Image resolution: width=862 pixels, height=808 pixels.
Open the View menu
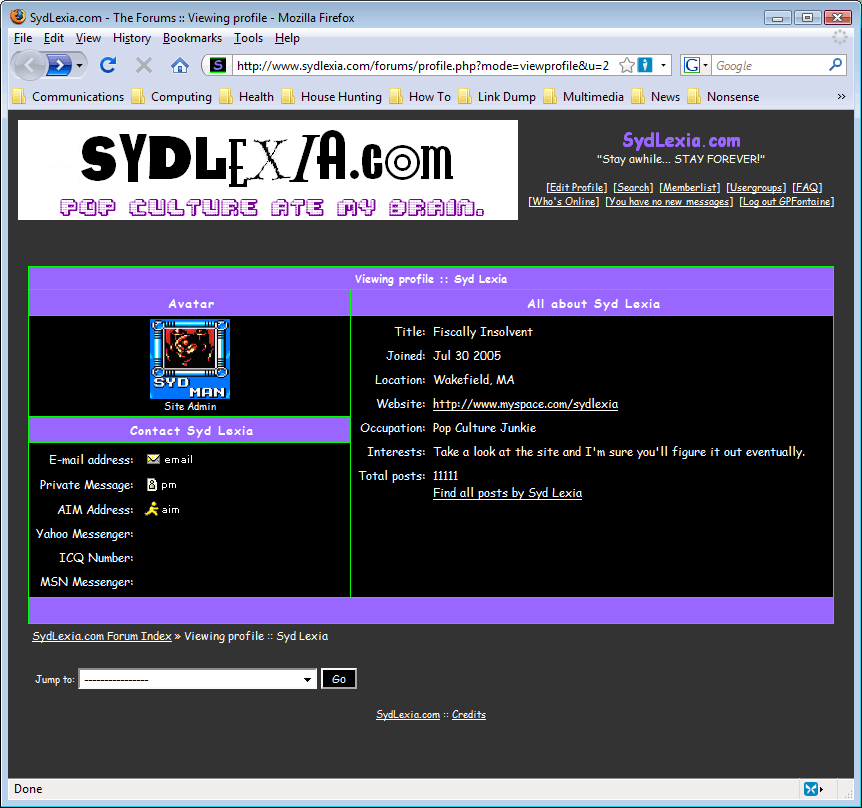coord(88,38)
